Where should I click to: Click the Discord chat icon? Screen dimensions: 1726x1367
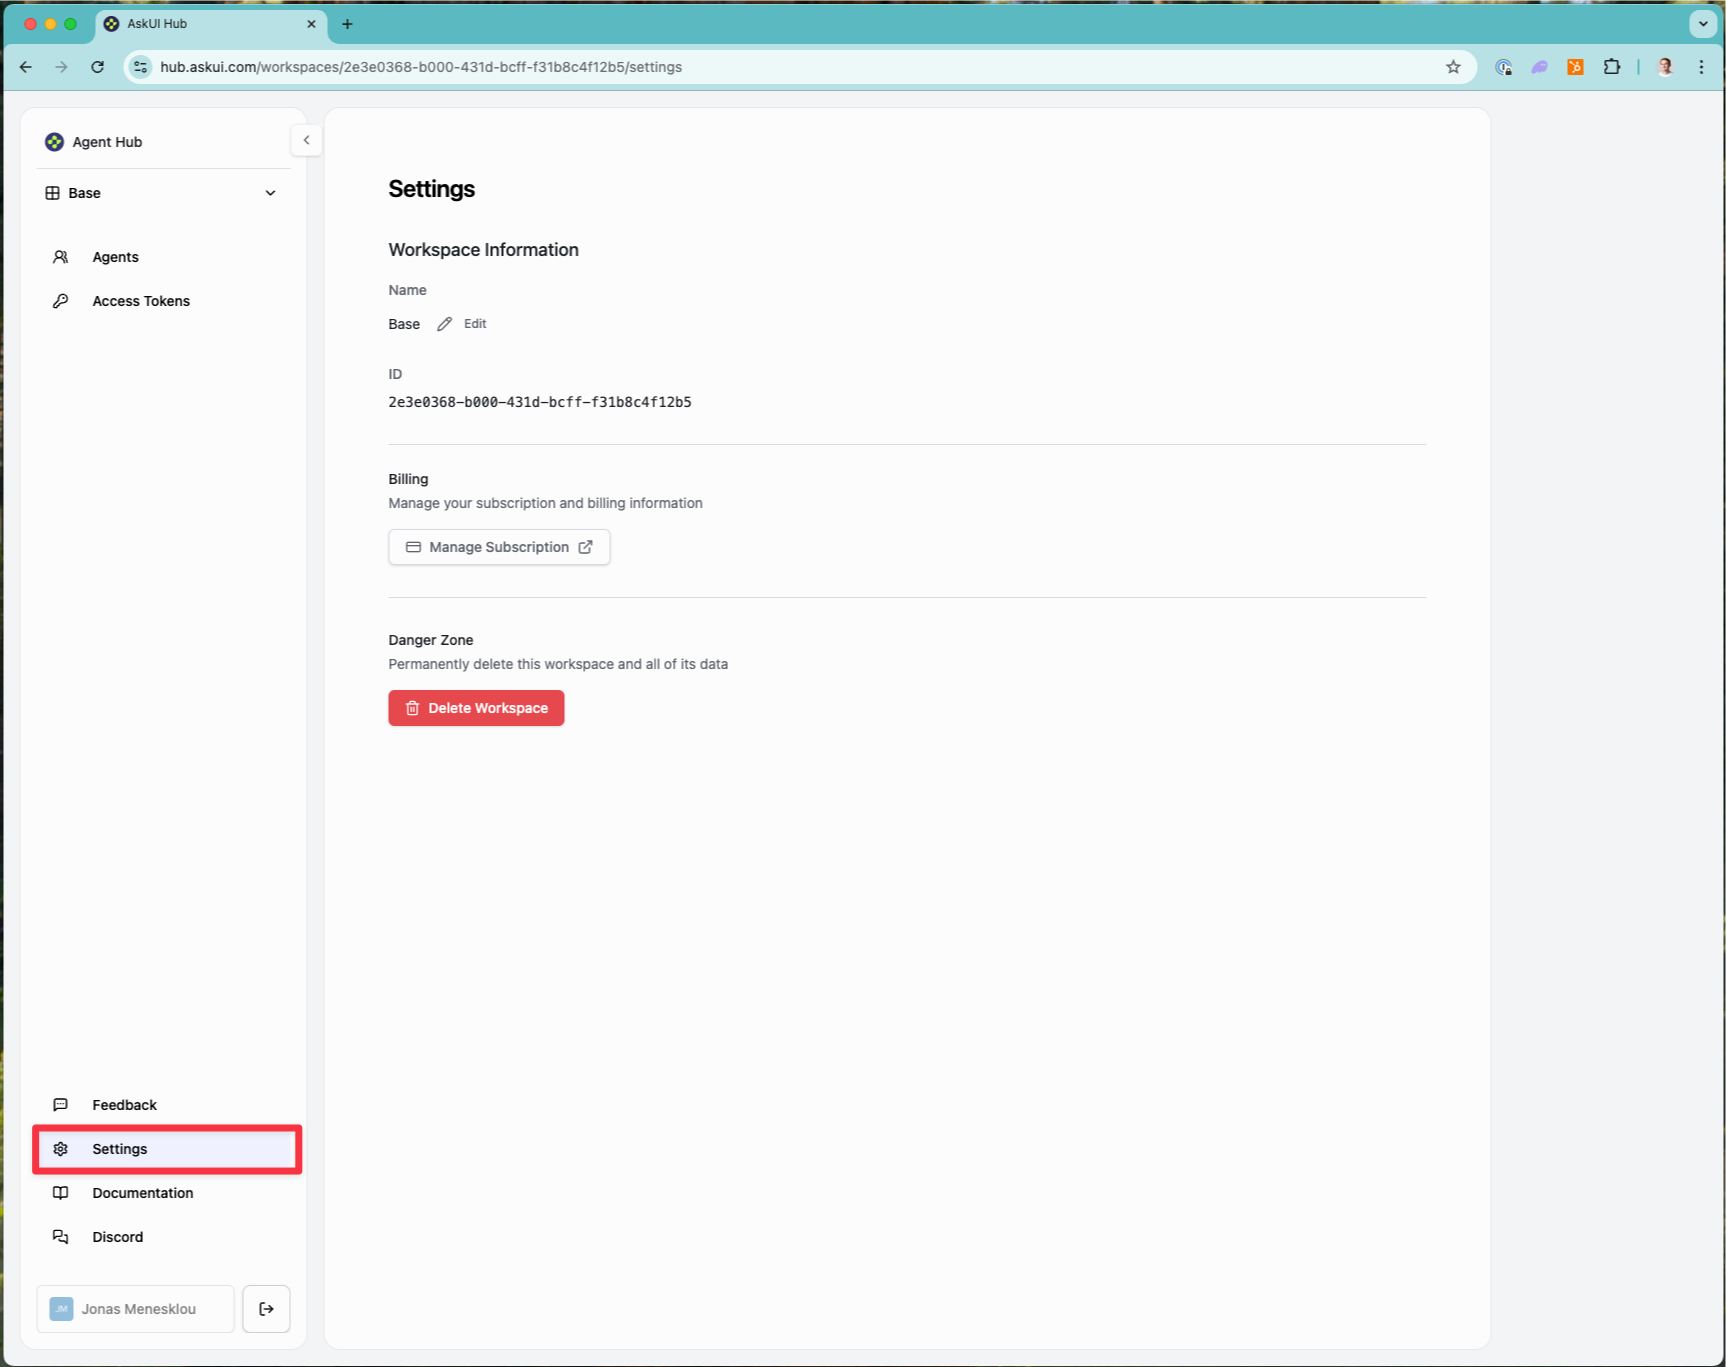60,1237
